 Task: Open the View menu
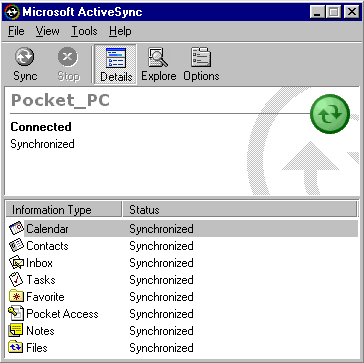(x=48, y=31)
